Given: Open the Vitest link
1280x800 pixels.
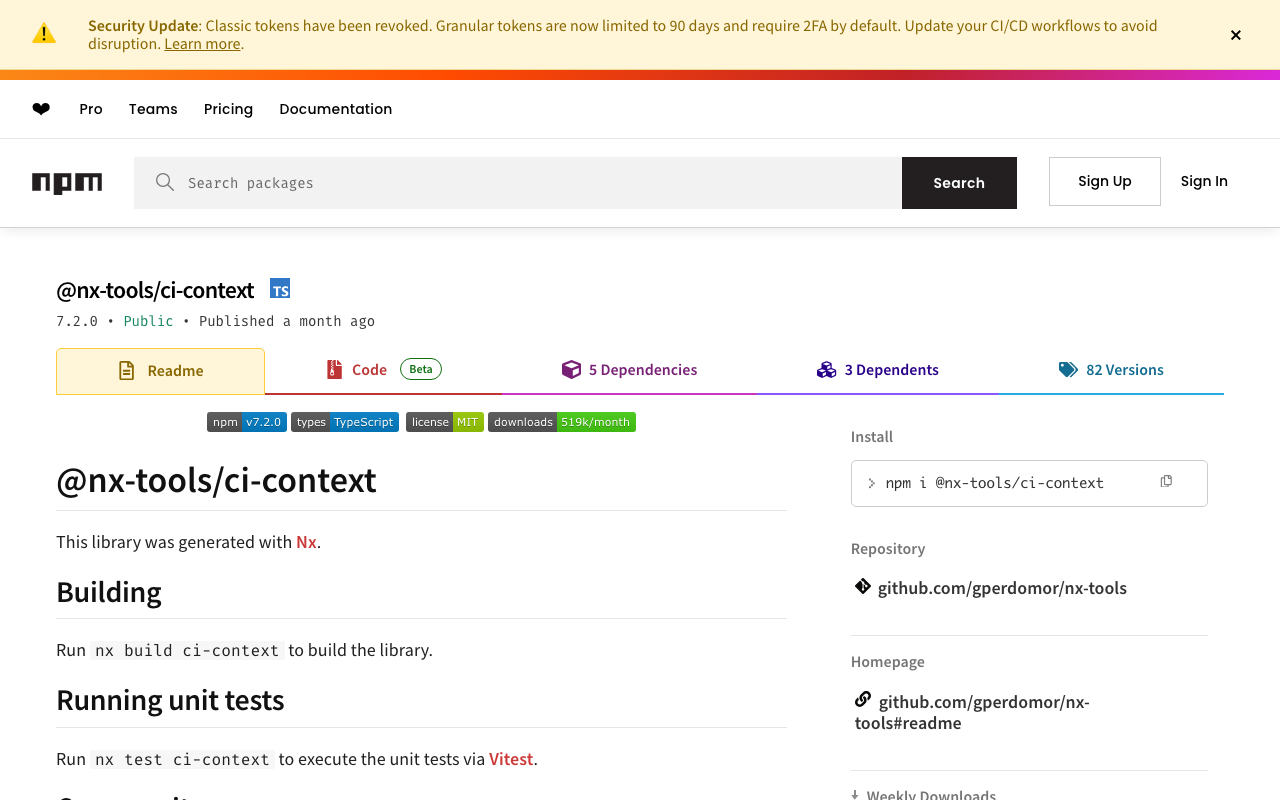Looking at the screenshot, I should tap(511, 759).
